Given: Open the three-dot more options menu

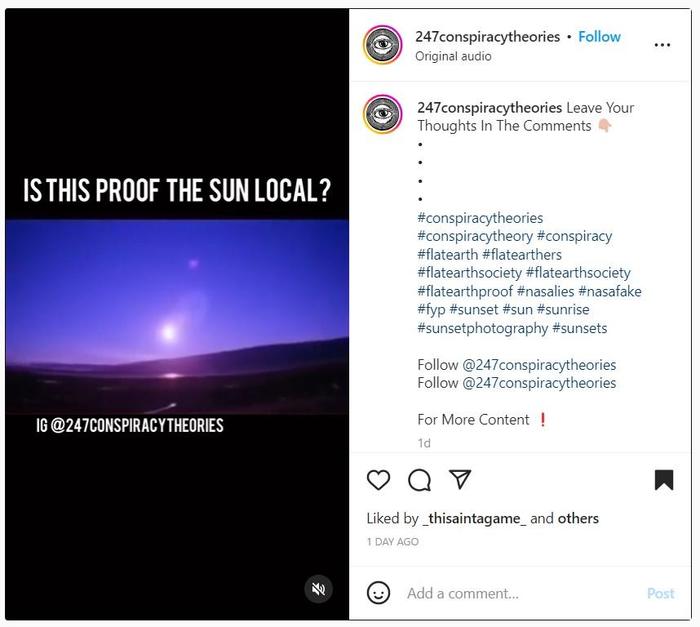Looking at the screenshot, I should point(662,45).
